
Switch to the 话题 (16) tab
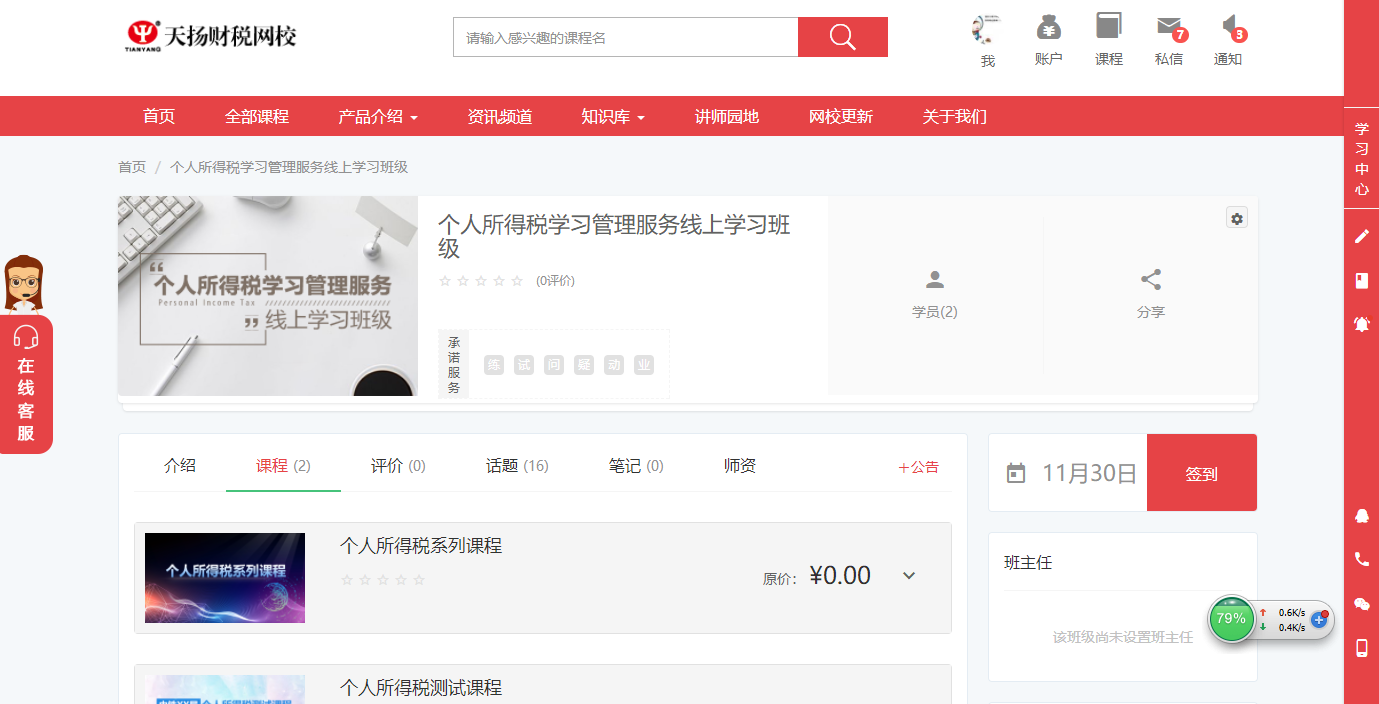516,466
